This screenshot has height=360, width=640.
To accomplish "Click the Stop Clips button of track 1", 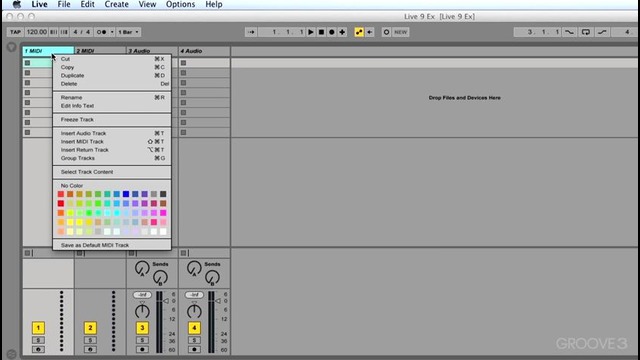I will coord(27,253).
